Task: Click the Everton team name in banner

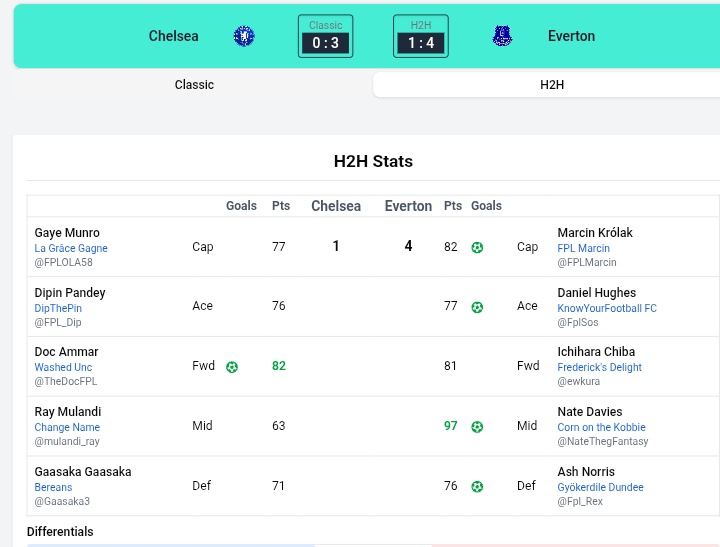Action: pos(571,36)
